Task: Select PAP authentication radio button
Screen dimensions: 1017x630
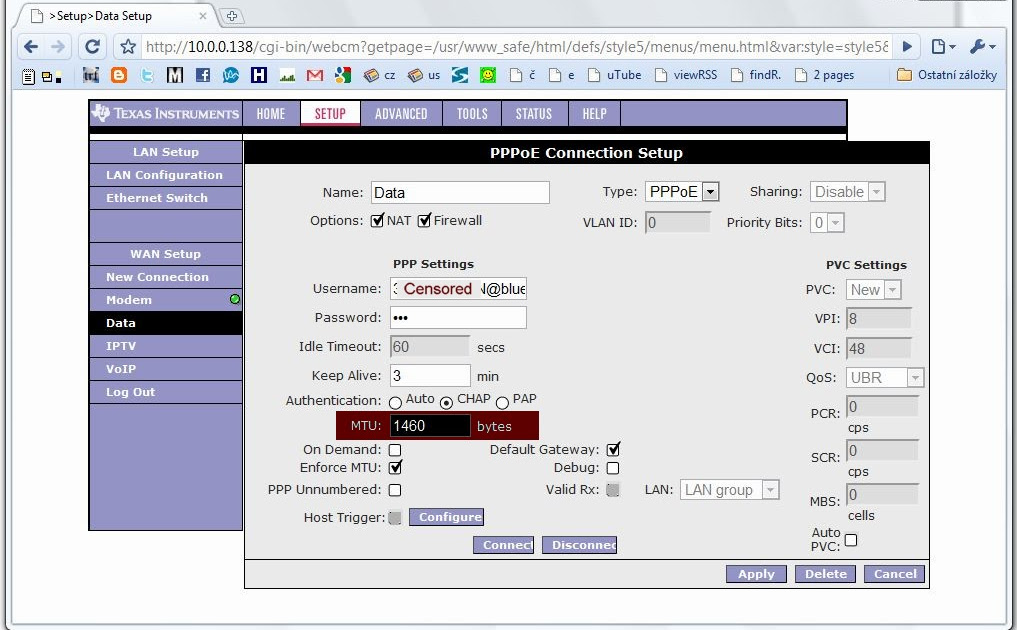Action: pyautogui.click(x=503, y=402)
